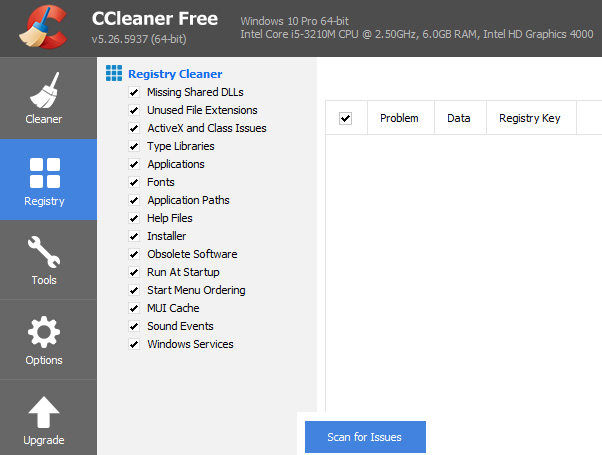The height and width of the screenshot is (455, 602).
Task: Toggle MUI Cache checkbox
Action: pos(134,308)
